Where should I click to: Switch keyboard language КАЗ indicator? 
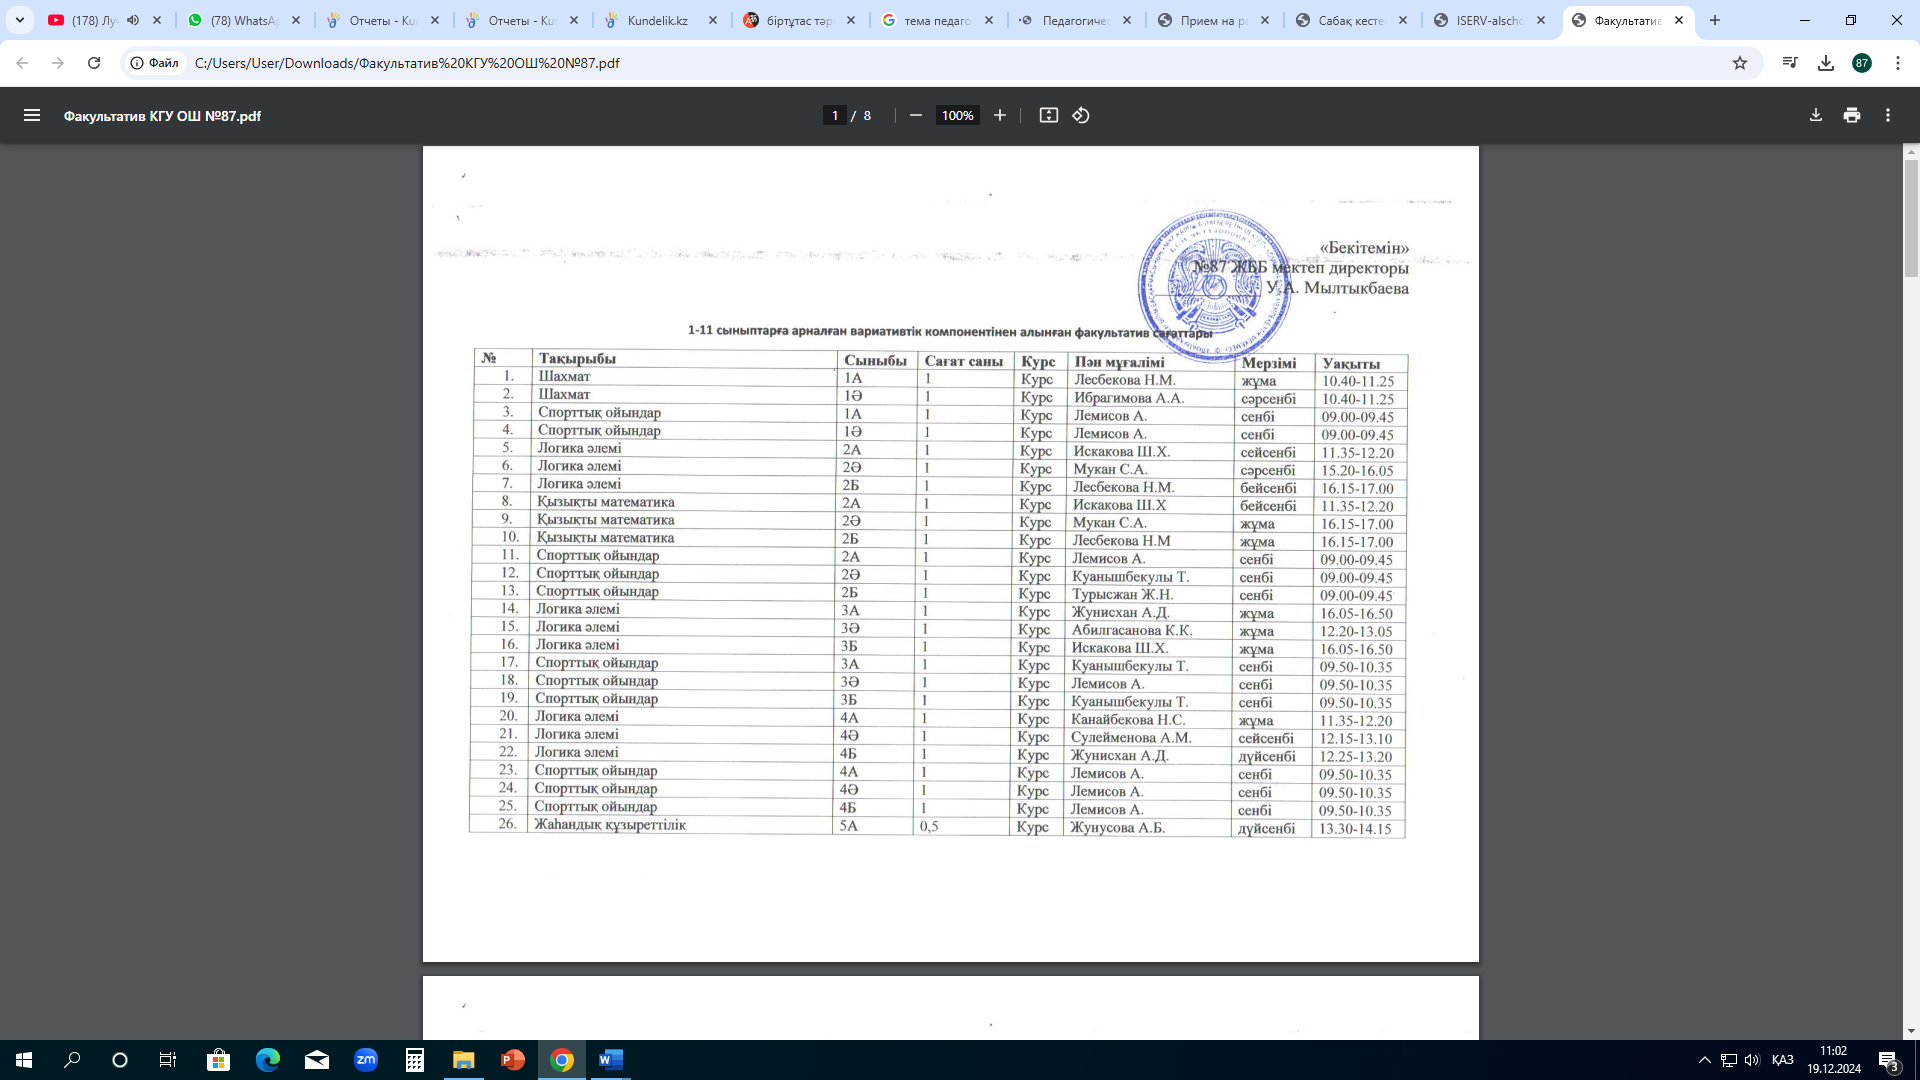[1782, 1060]
